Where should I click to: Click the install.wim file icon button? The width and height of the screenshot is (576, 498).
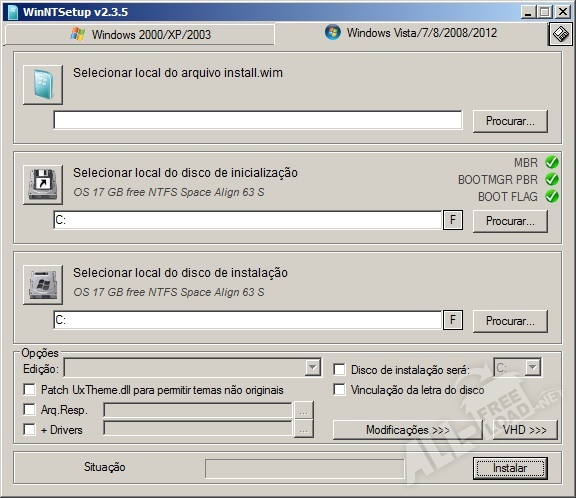43,85
